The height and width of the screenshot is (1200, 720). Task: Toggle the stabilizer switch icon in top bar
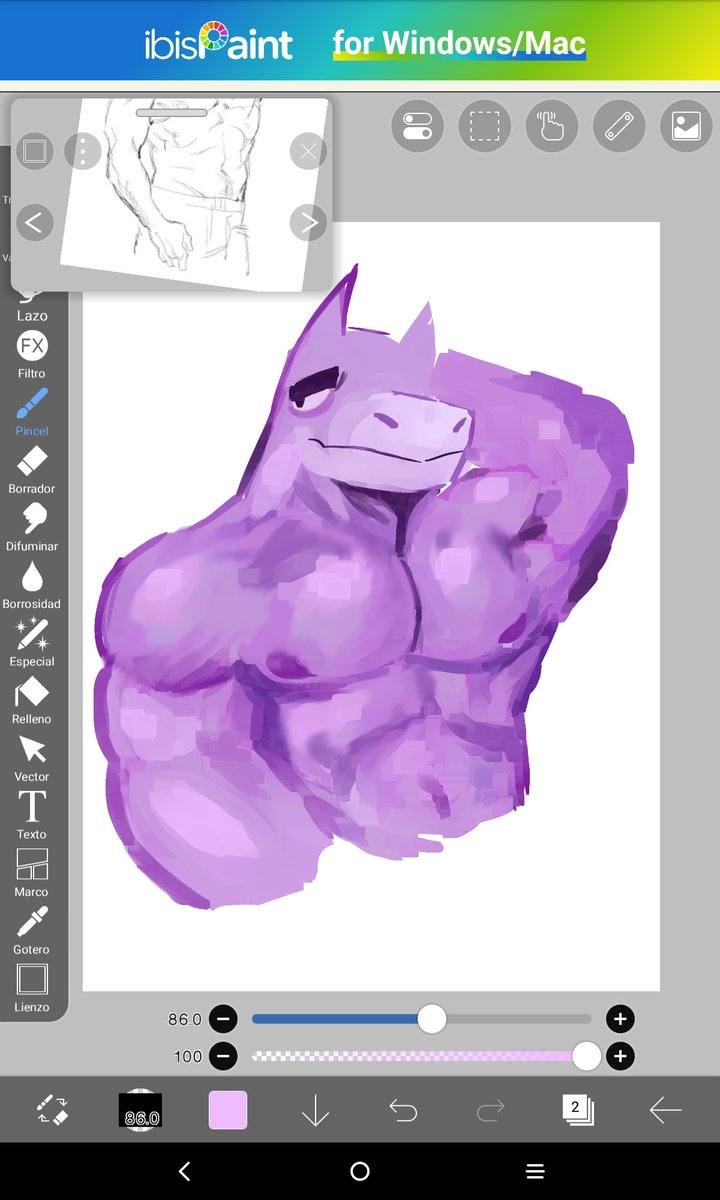417,126
